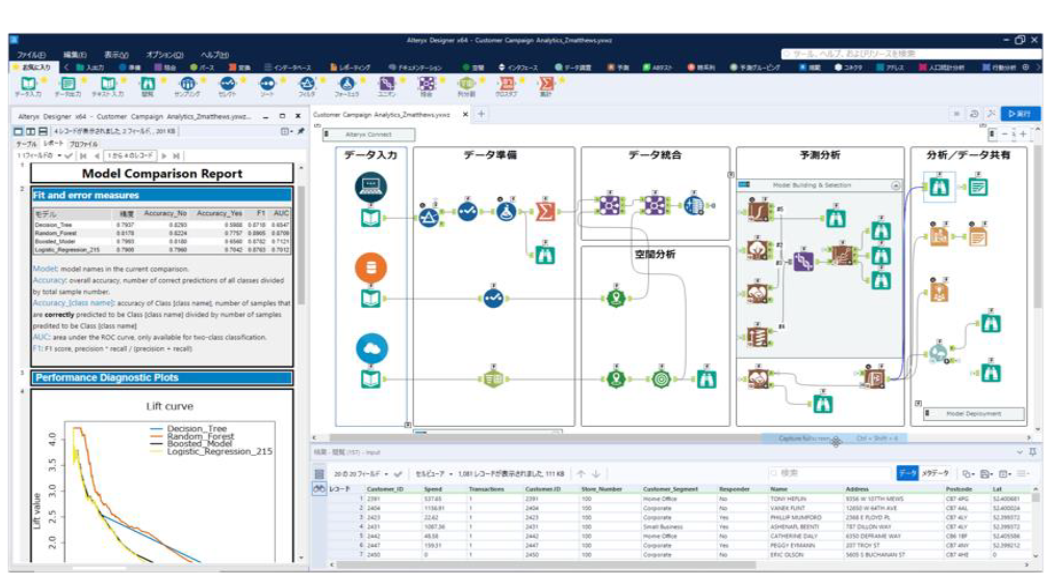Click the green Browse node in データ準備 container

(545, 256)
